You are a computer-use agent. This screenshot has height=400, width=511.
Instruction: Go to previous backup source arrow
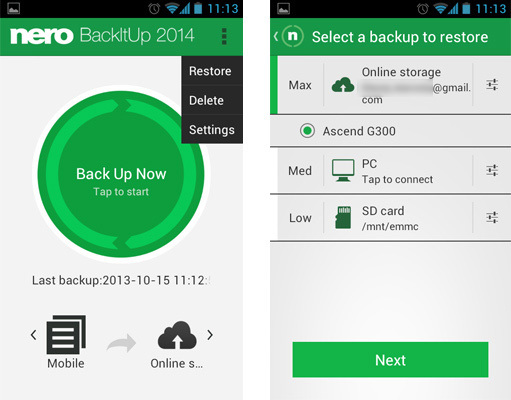coord(33,335)
